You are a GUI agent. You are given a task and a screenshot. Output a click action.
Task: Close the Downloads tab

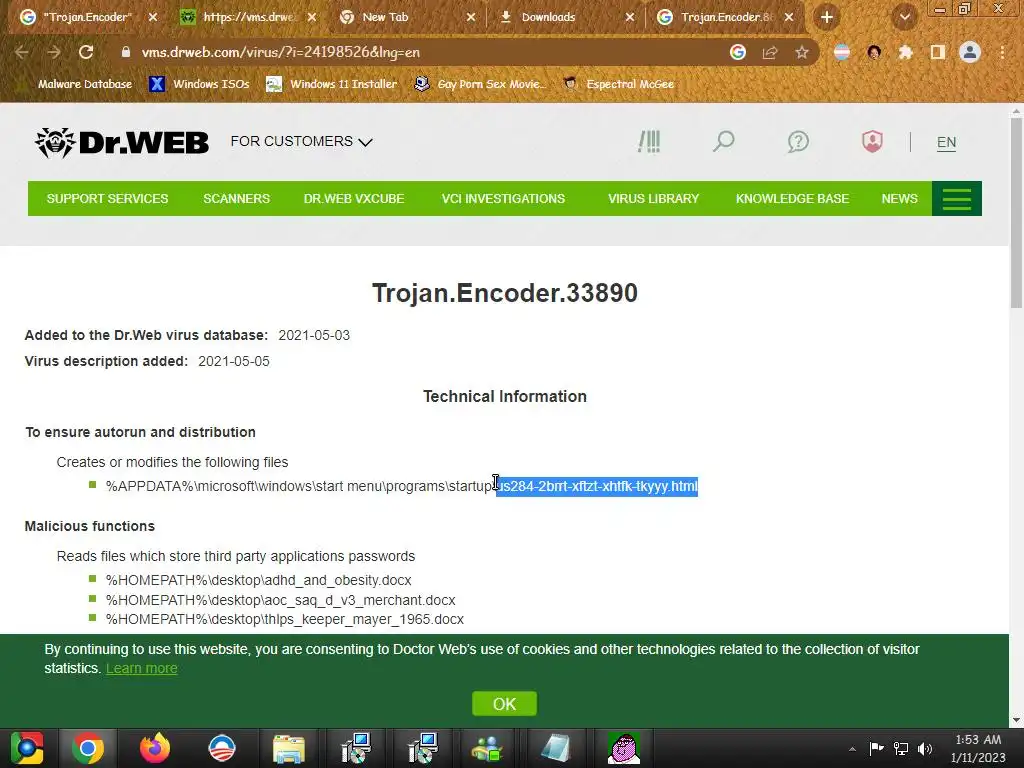tap(630, 17)
